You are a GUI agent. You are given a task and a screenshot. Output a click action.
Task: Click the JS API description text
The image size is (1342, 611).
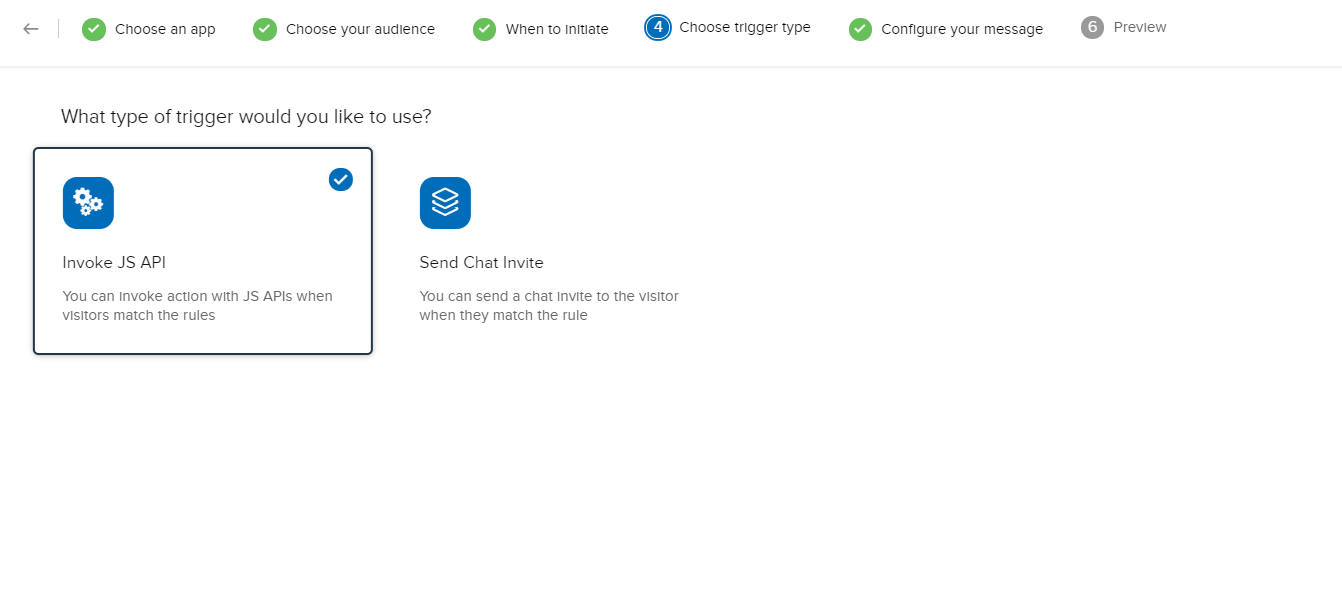tap(197, 306)
